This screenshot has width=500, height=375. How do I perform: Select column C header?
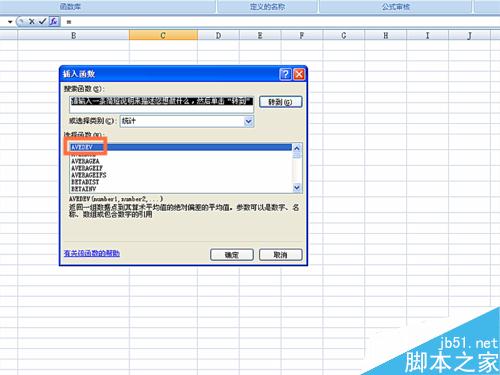coord(163,35)
